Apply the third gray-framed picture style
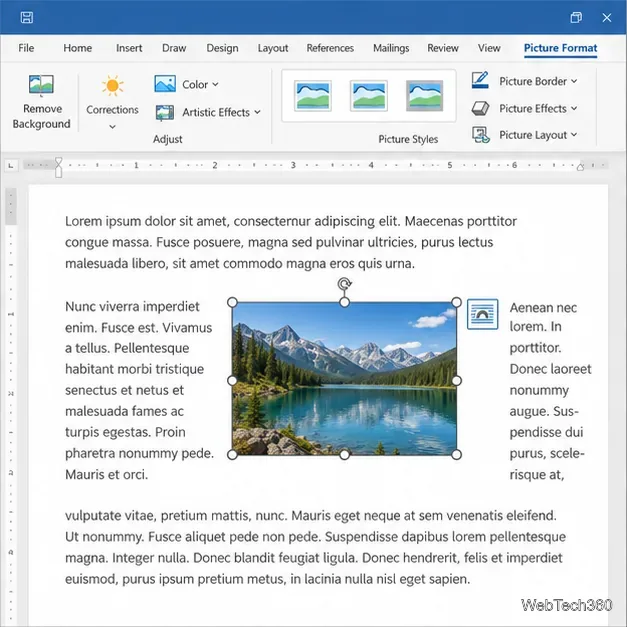The width and height of the screenshot is (627, 627). (x=424, y=96)
